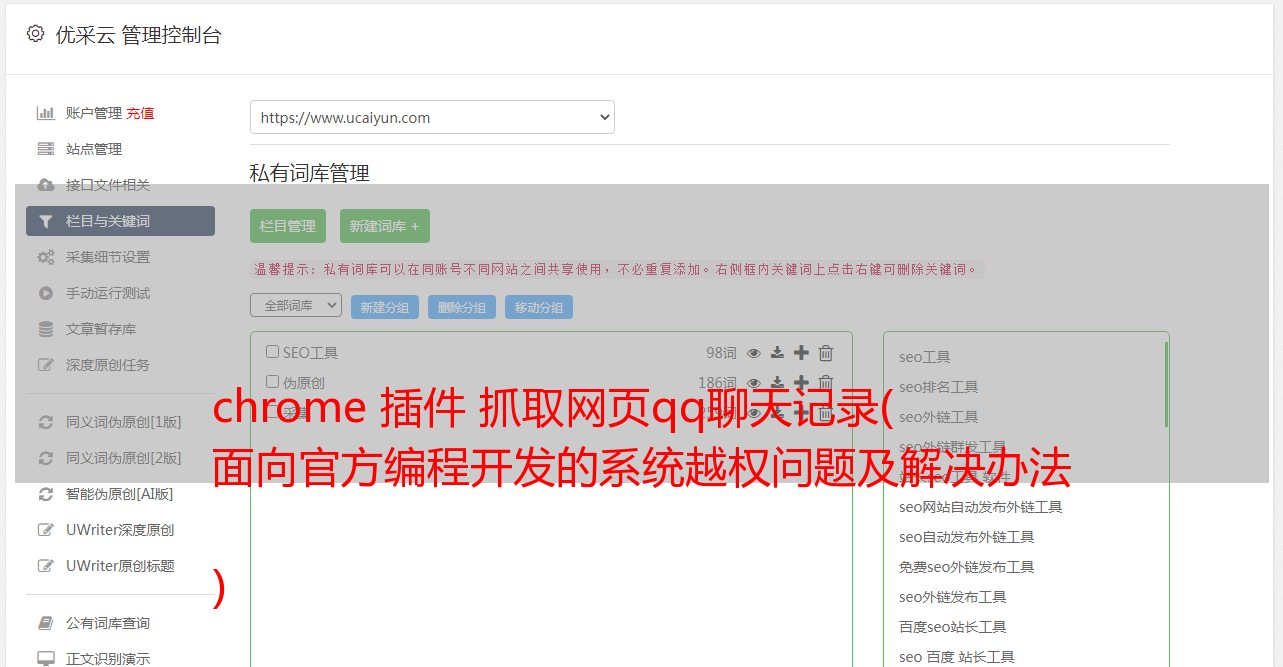The height and width of the screenshot is (667, 1283).
Task: Open 正文识别演示 in the sidebar
Action: click(108, 659)
